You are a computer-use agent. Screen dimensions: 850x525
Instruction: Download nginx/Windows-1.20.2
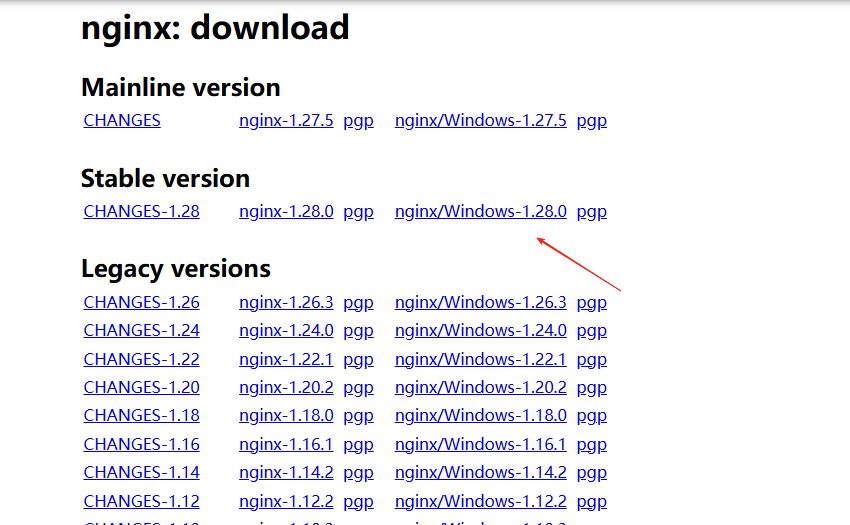pos(480,387)
